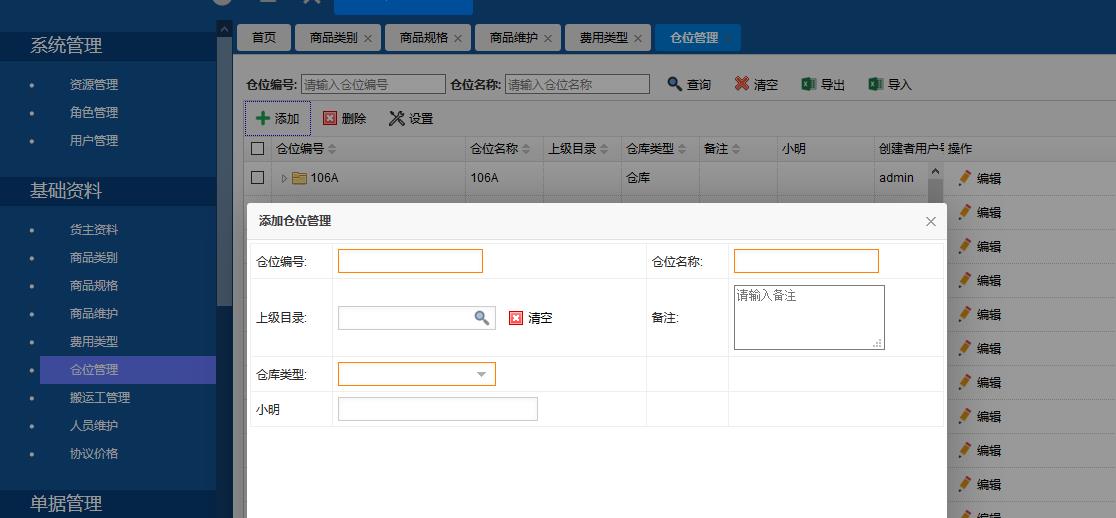1116x518 pixels.
Task: Click the 添加 green plus icon
Action: 263,118
